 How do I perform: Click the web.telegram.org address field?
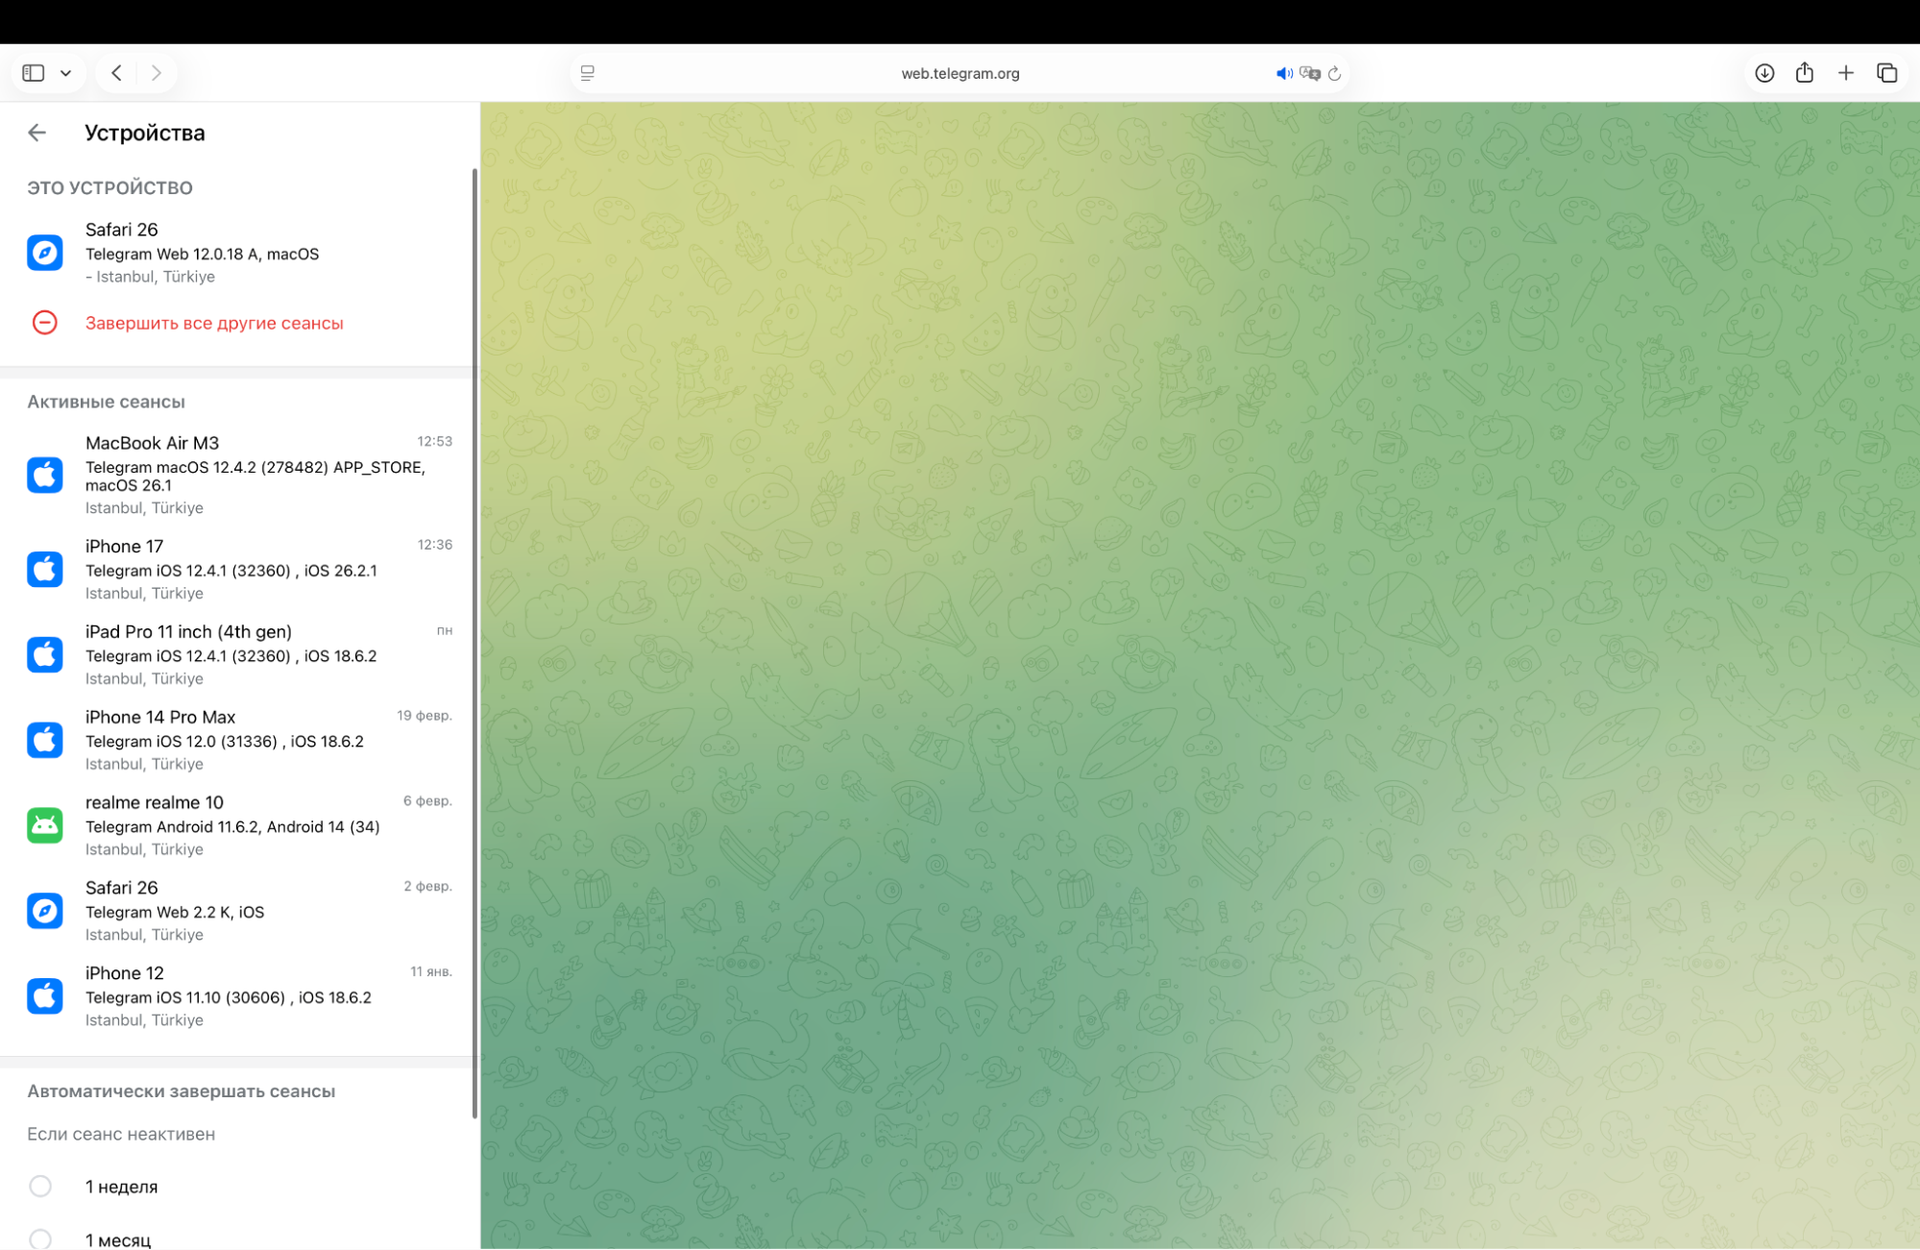pyautogui.click(x=960, y=73)
